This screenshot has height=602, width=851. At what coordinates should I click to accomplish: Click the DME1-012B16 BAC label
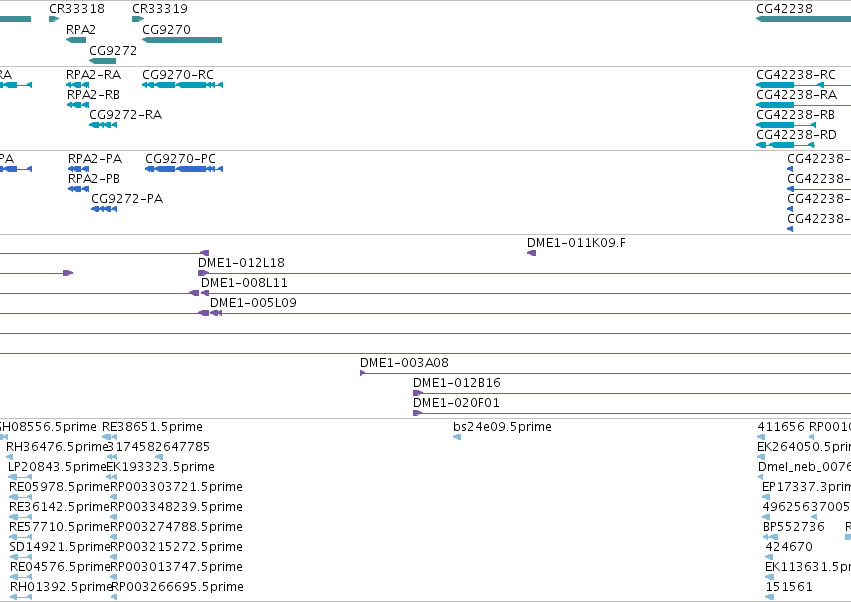coord(457,383)
